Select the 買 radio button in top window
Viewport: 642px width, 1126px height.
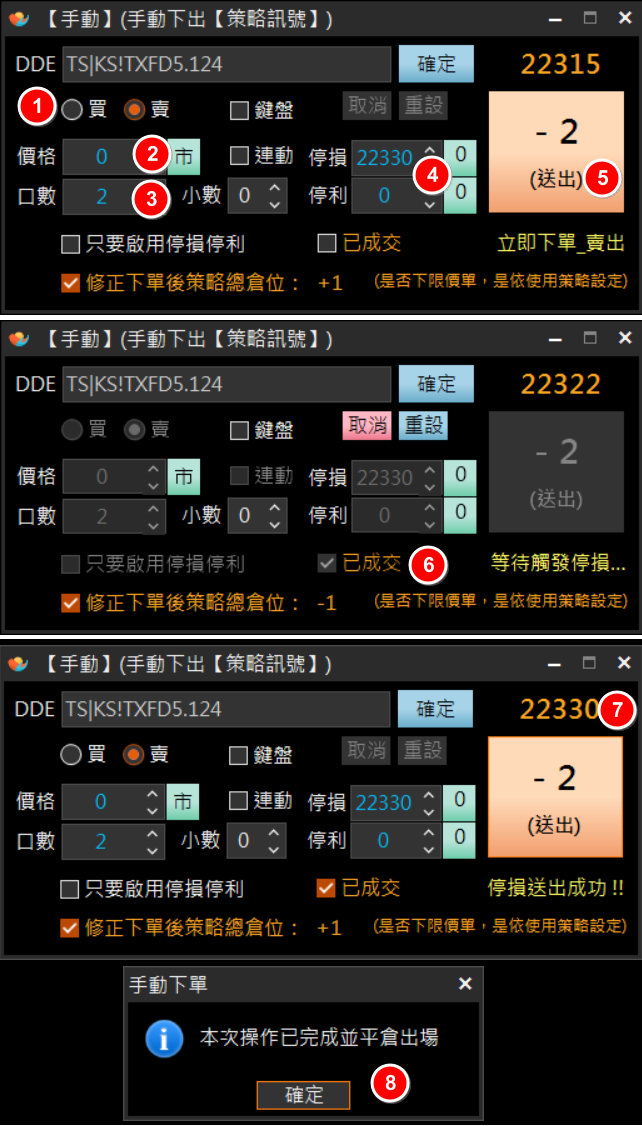(72, 109)
